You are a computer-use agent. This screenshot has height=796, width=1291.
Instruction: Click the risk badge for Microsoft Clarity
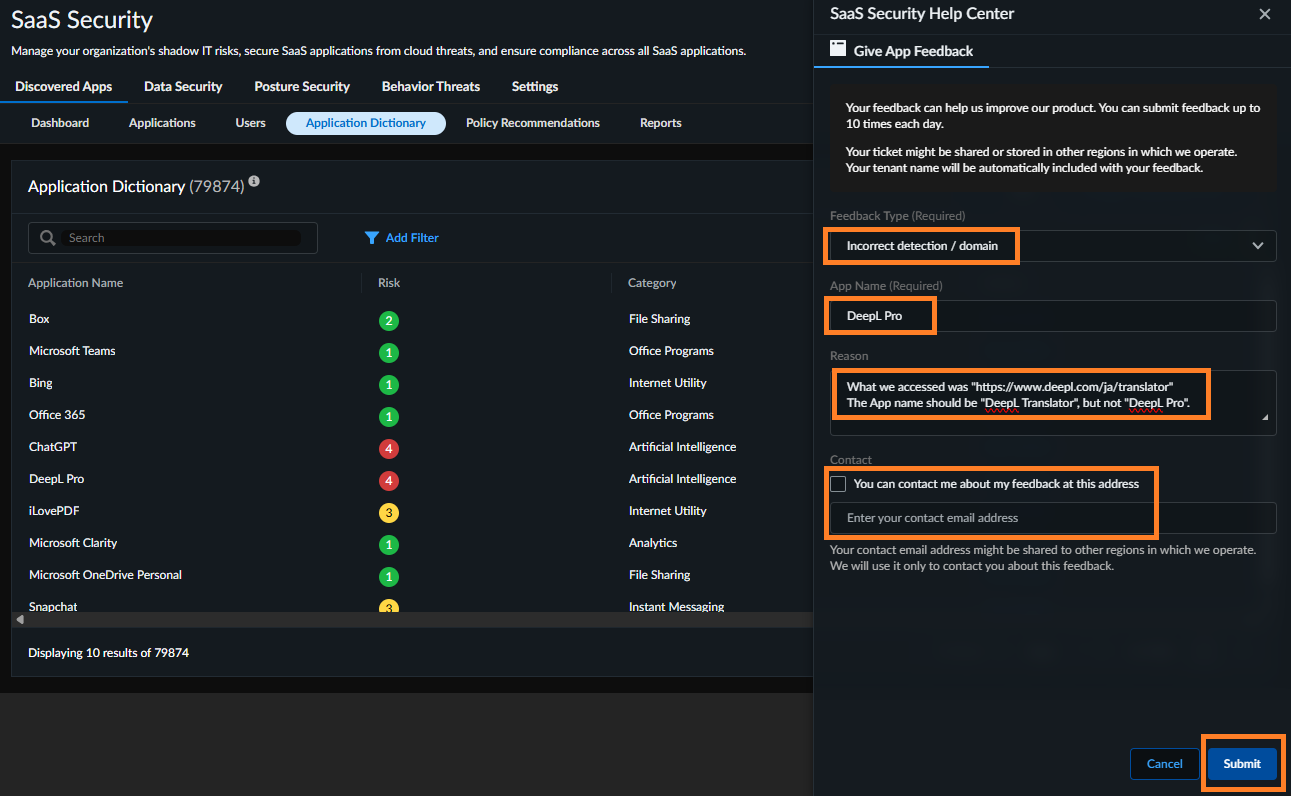(x=389, y=545)
